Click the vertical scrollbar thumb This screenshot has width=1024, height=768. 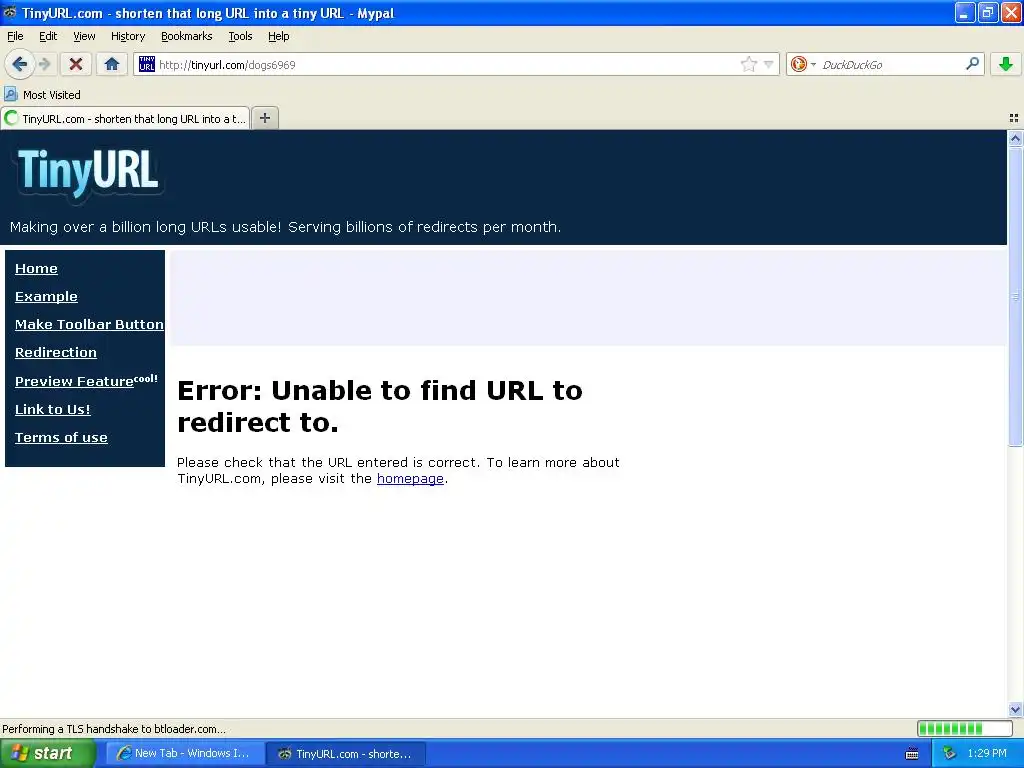click(x=1015, y=296)
